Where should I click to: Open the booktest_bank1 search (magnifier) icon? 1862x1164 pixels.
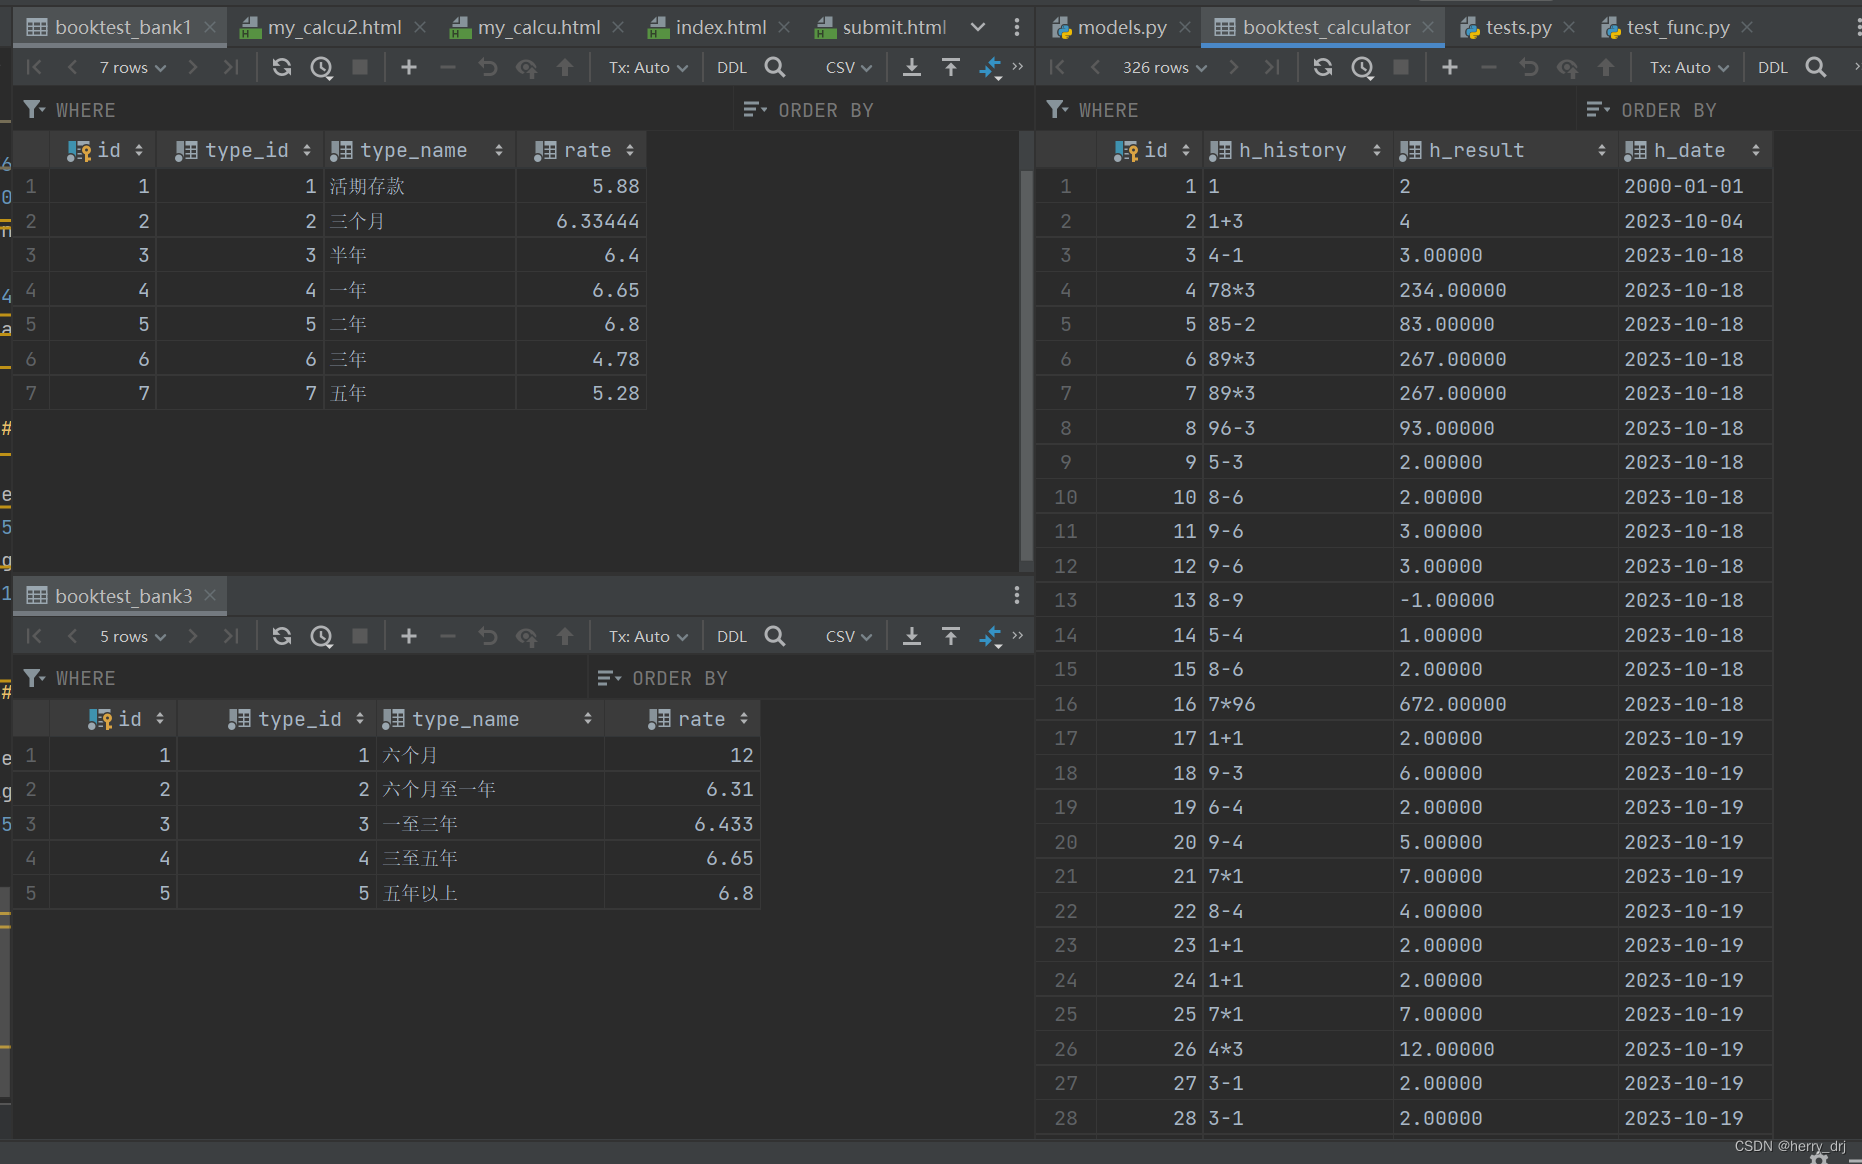click(775, 67)
